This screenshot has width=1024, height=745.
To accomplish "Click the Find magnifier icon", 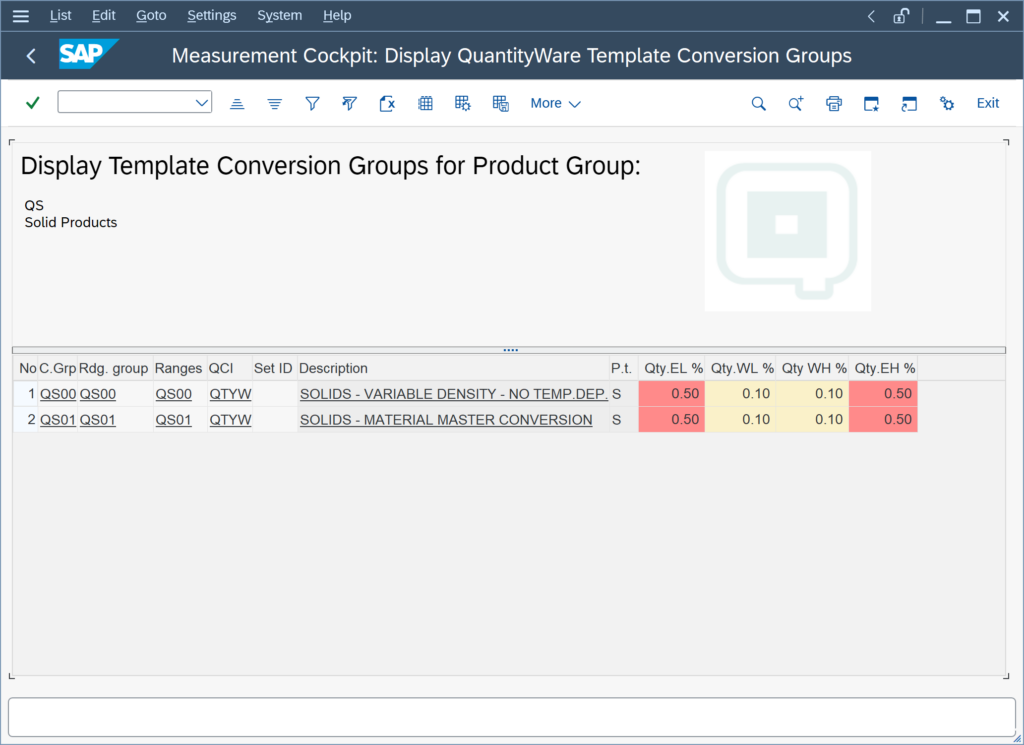I will (x=758, y=103).
